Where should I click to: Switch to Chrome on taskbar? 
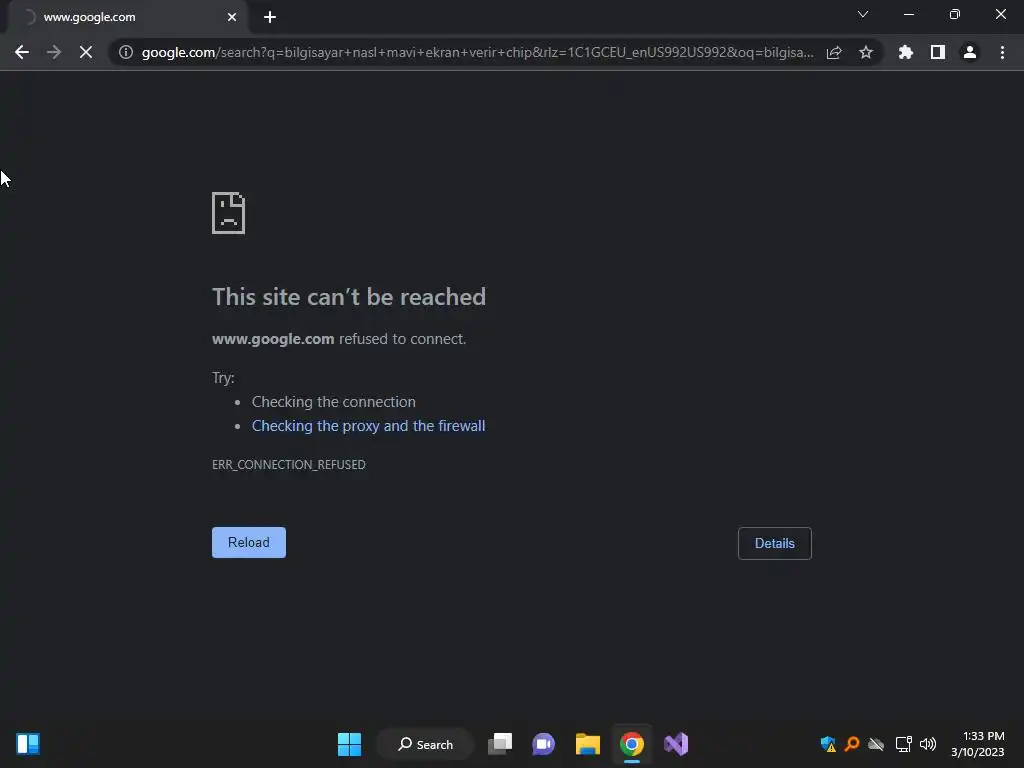click(x=632, y=744)
